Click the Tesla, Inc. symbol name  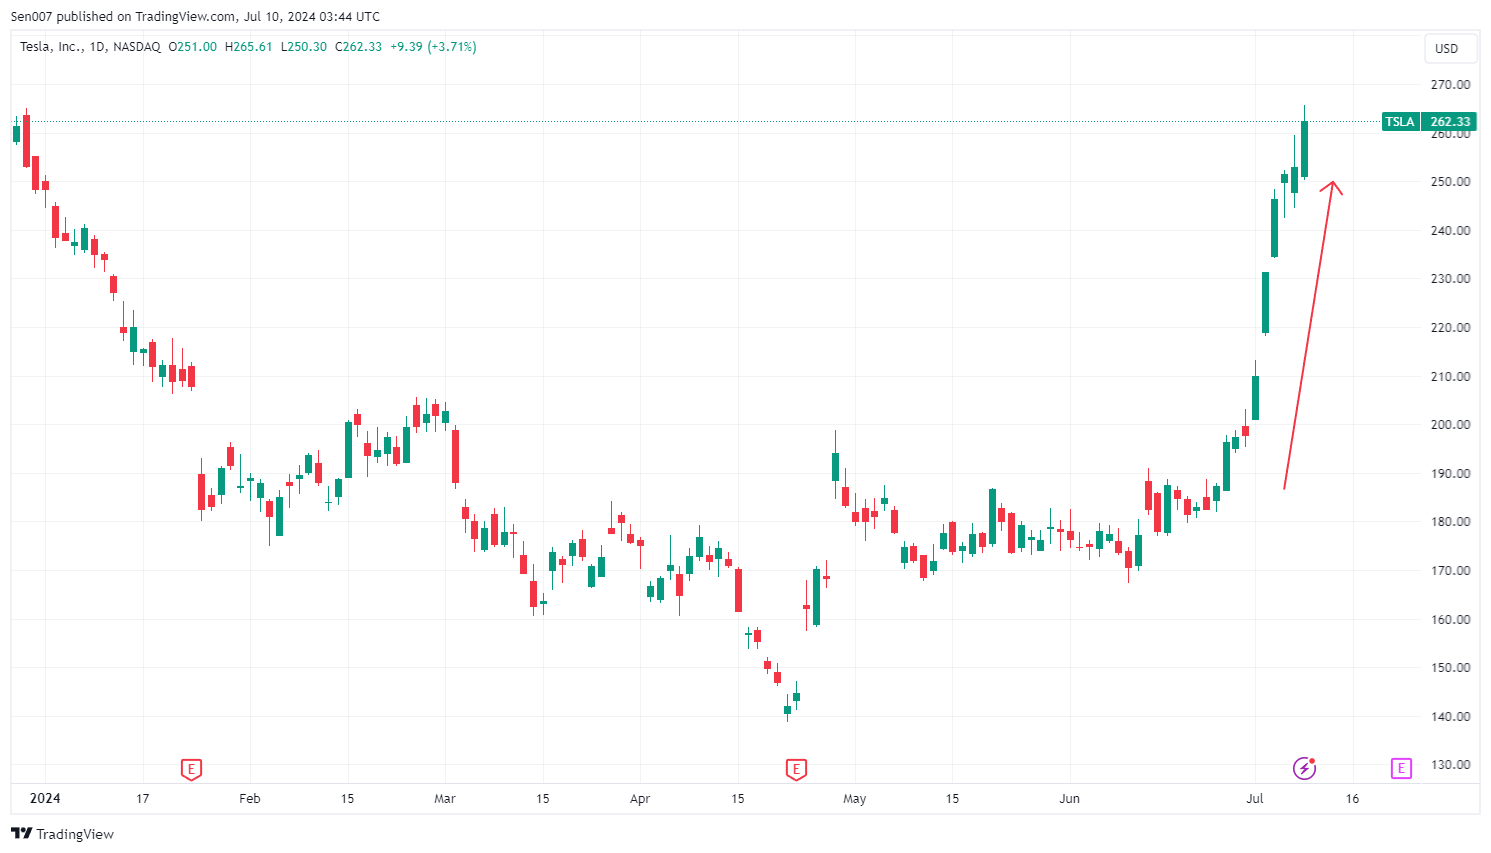click(51, 47)
